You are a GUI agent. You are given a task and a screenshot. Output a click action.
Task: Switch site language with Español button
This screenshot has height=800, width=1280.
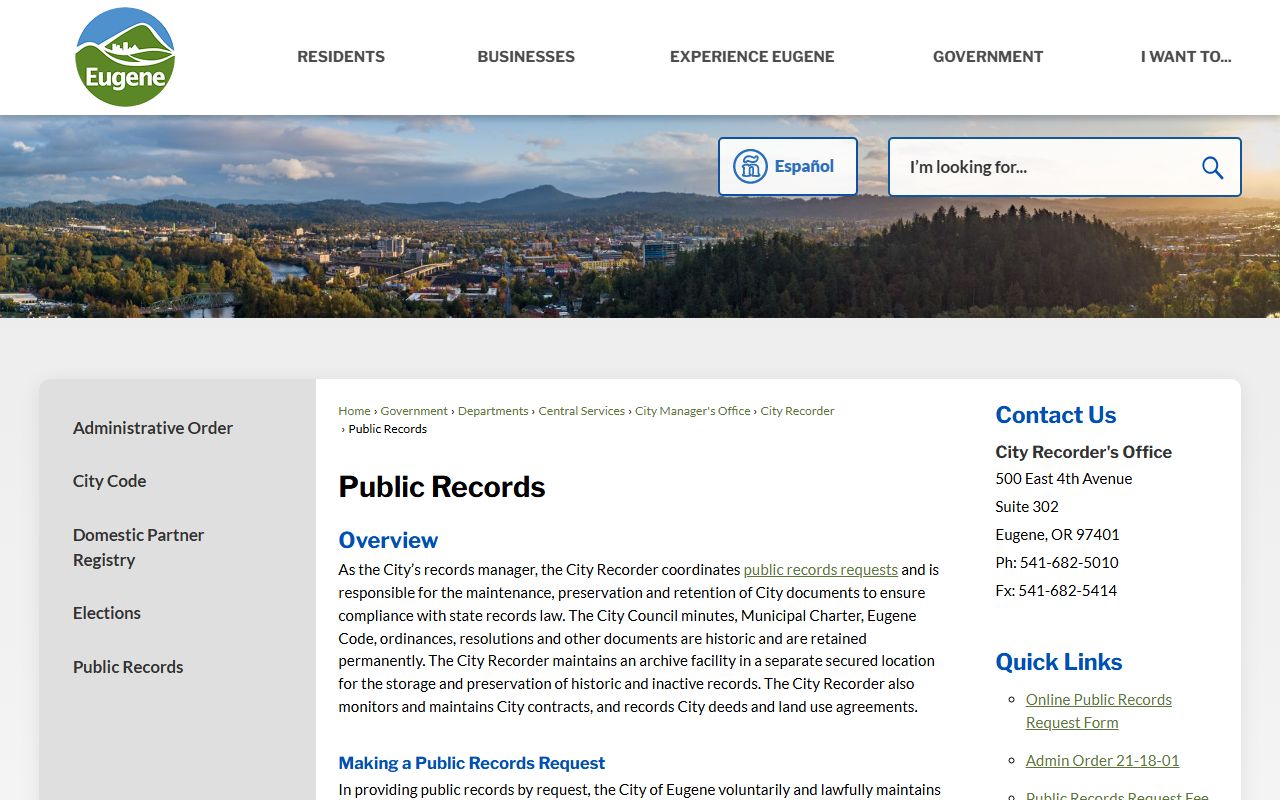tap(788, 166)
